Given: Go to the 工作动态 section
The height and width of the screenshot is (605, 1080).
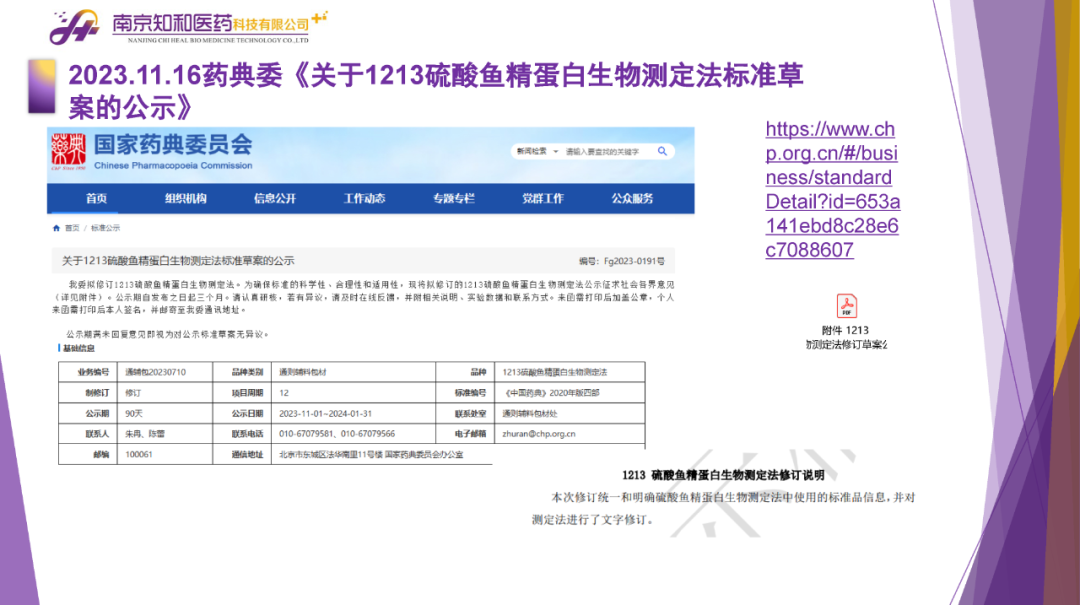Looking at the screenshot, I should click(364, 198).
